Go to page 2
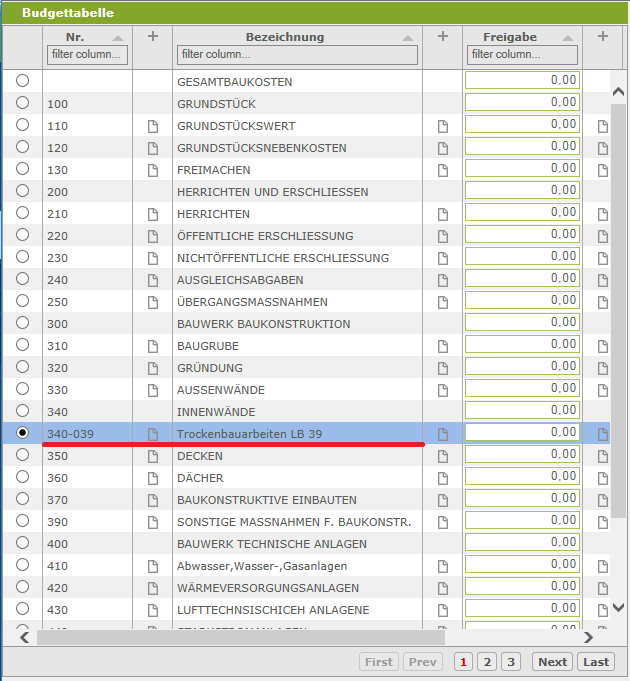Image resolution: width=630 pixels, height=681 pixels. click(487, 662)
